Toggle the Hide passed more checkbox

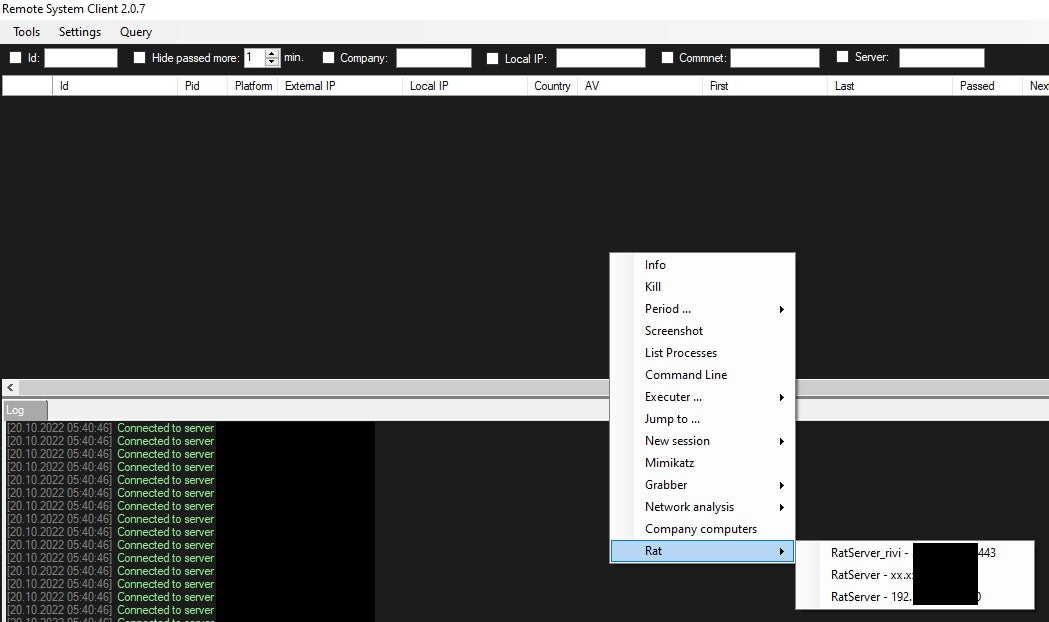click(140, 58)
